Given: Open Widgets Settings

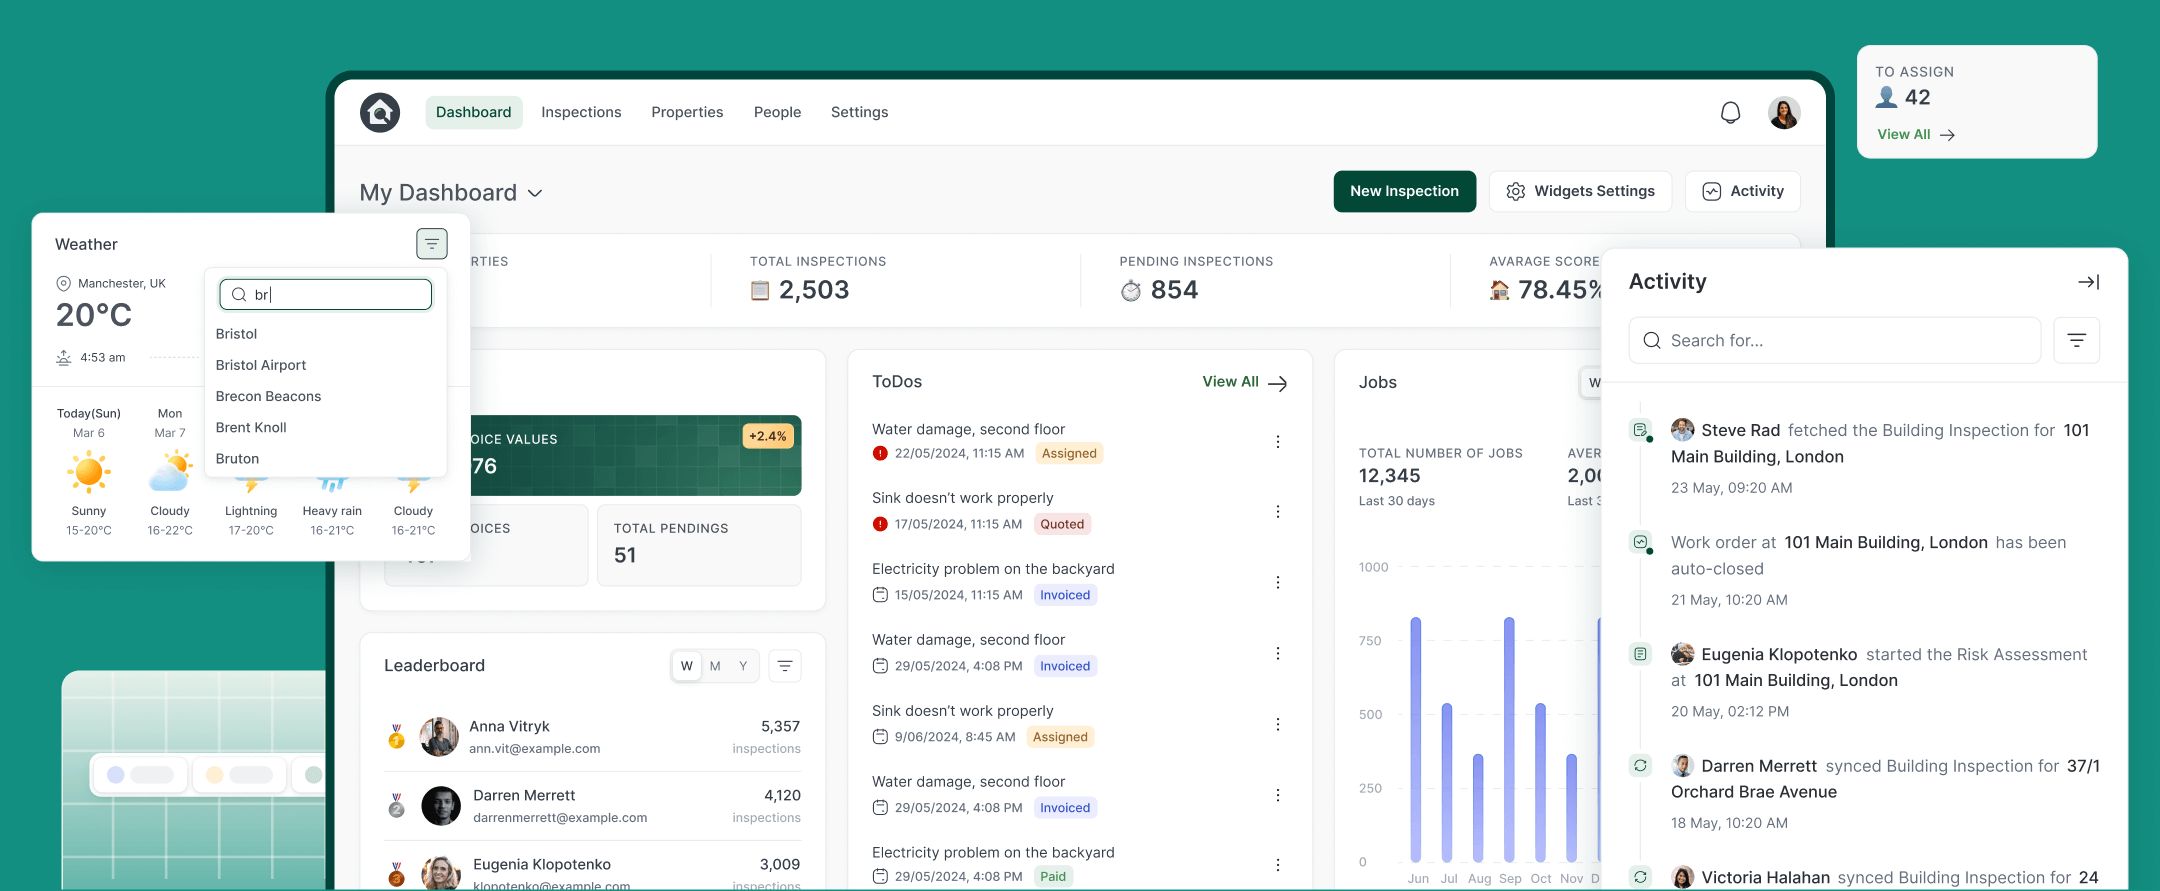Looking at the screenshot, I should tap(1580, 191).
